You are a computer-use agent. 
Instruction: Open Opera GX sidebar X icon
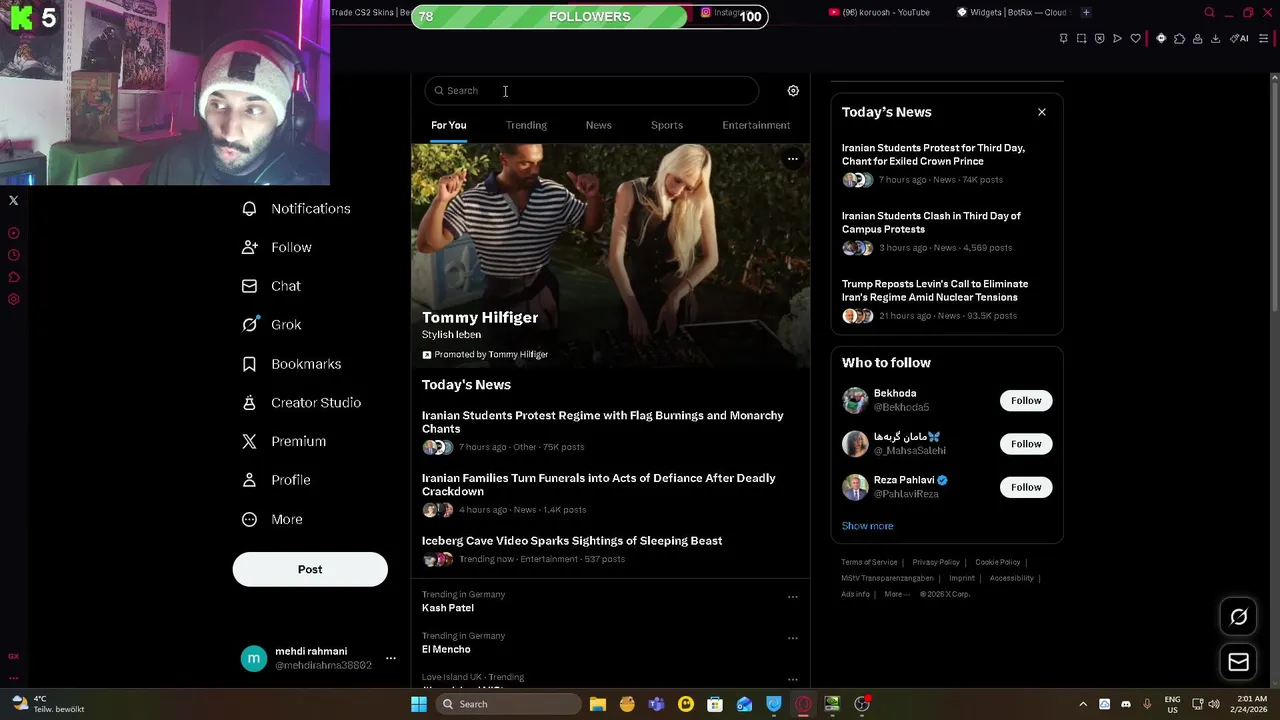(x=14, y=201)
